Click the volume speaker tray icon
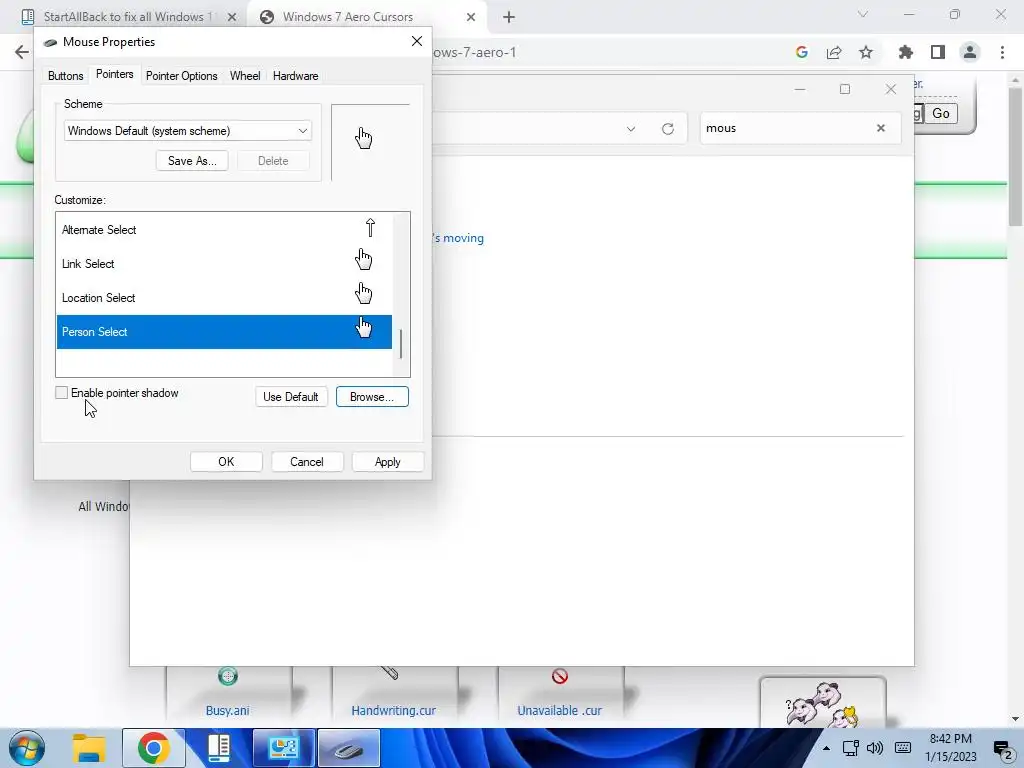Screen dimensions: 1024x768 pyautogui.click(x=875, y=748)
